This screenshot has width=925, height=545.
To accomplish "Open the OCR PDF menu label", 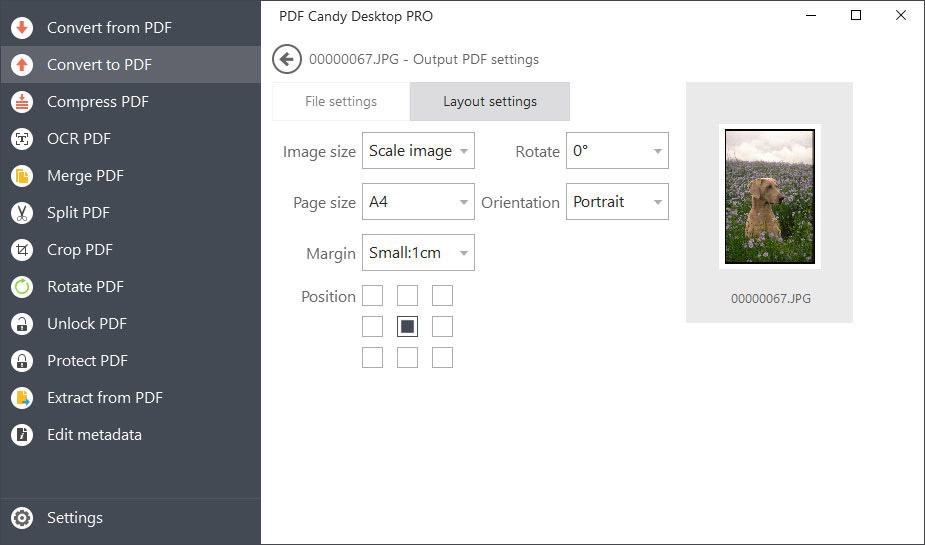I will point(79,139).
